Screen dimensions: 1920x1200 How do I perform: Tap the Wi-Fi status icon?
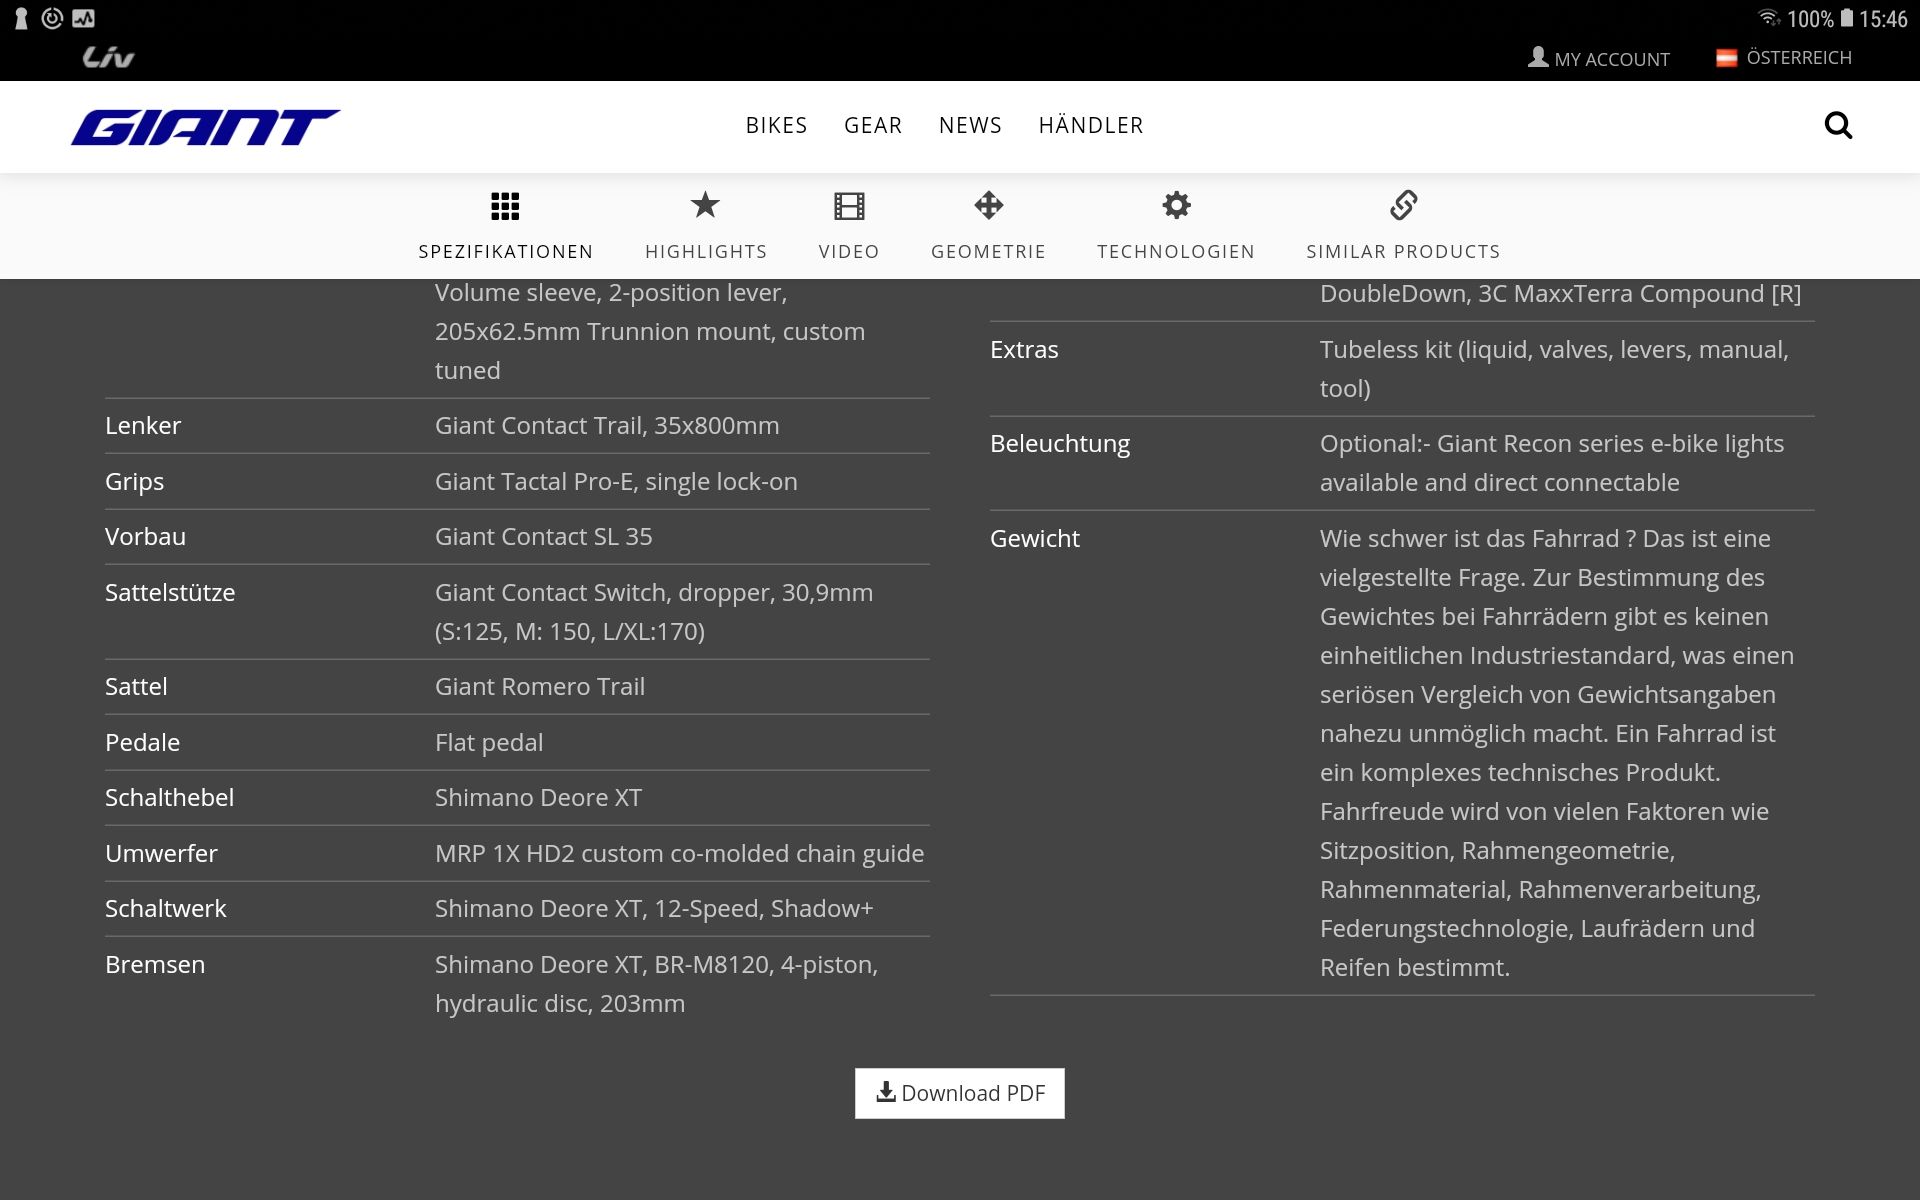[x=1769, y=18]
